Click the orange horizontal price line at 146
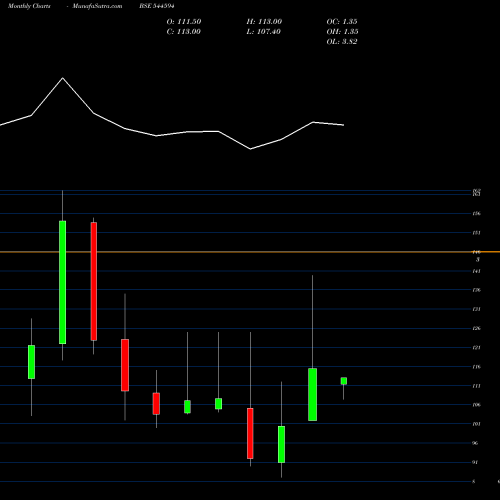Image resolution: width=500 pixels, height=500 pixels. point(250,252)
